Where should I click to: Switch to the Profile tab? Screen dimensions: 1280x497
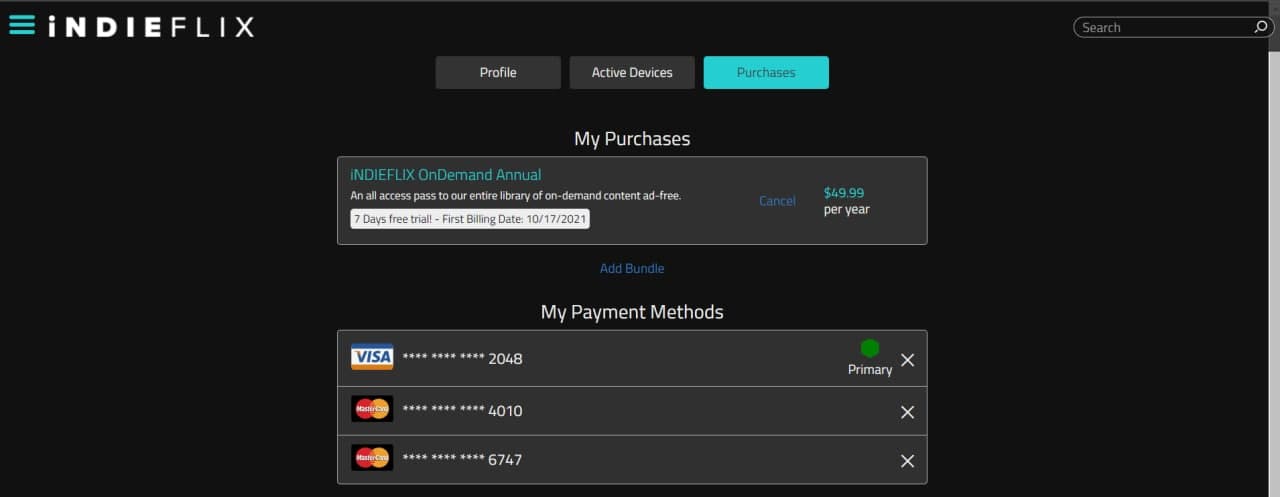[498, 73]
